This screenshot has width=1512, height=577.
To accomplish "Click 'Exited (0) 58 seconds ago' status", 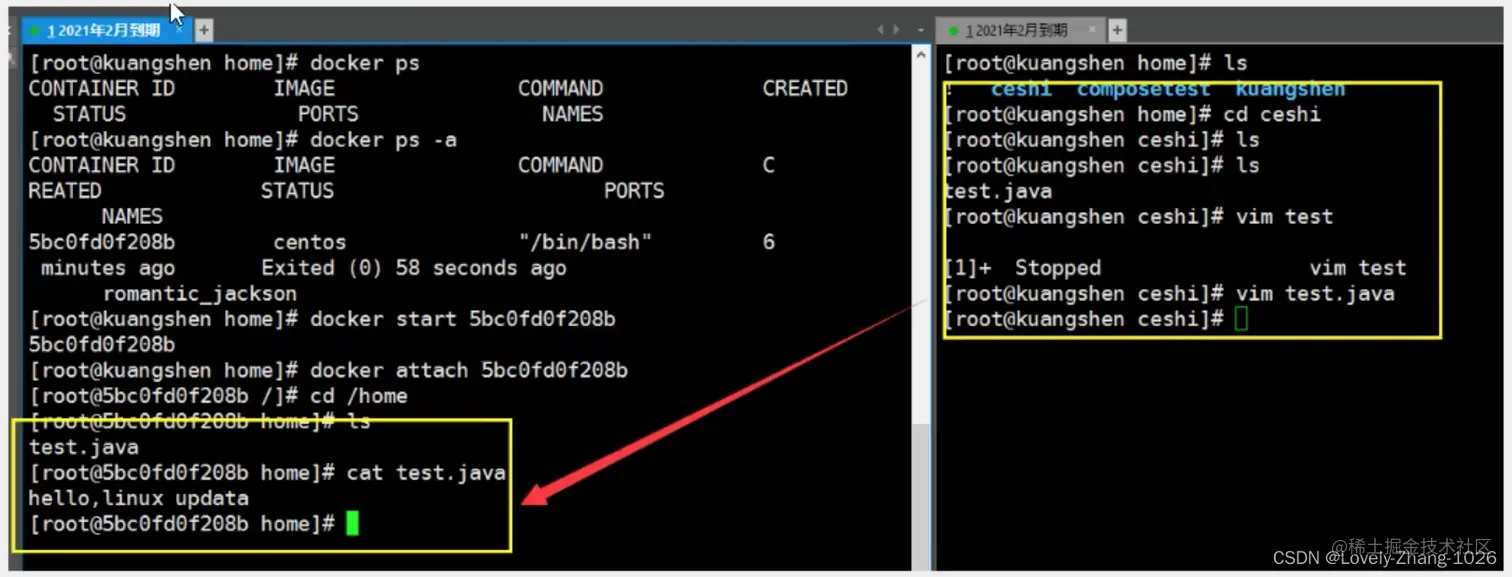I will (413, 268).
